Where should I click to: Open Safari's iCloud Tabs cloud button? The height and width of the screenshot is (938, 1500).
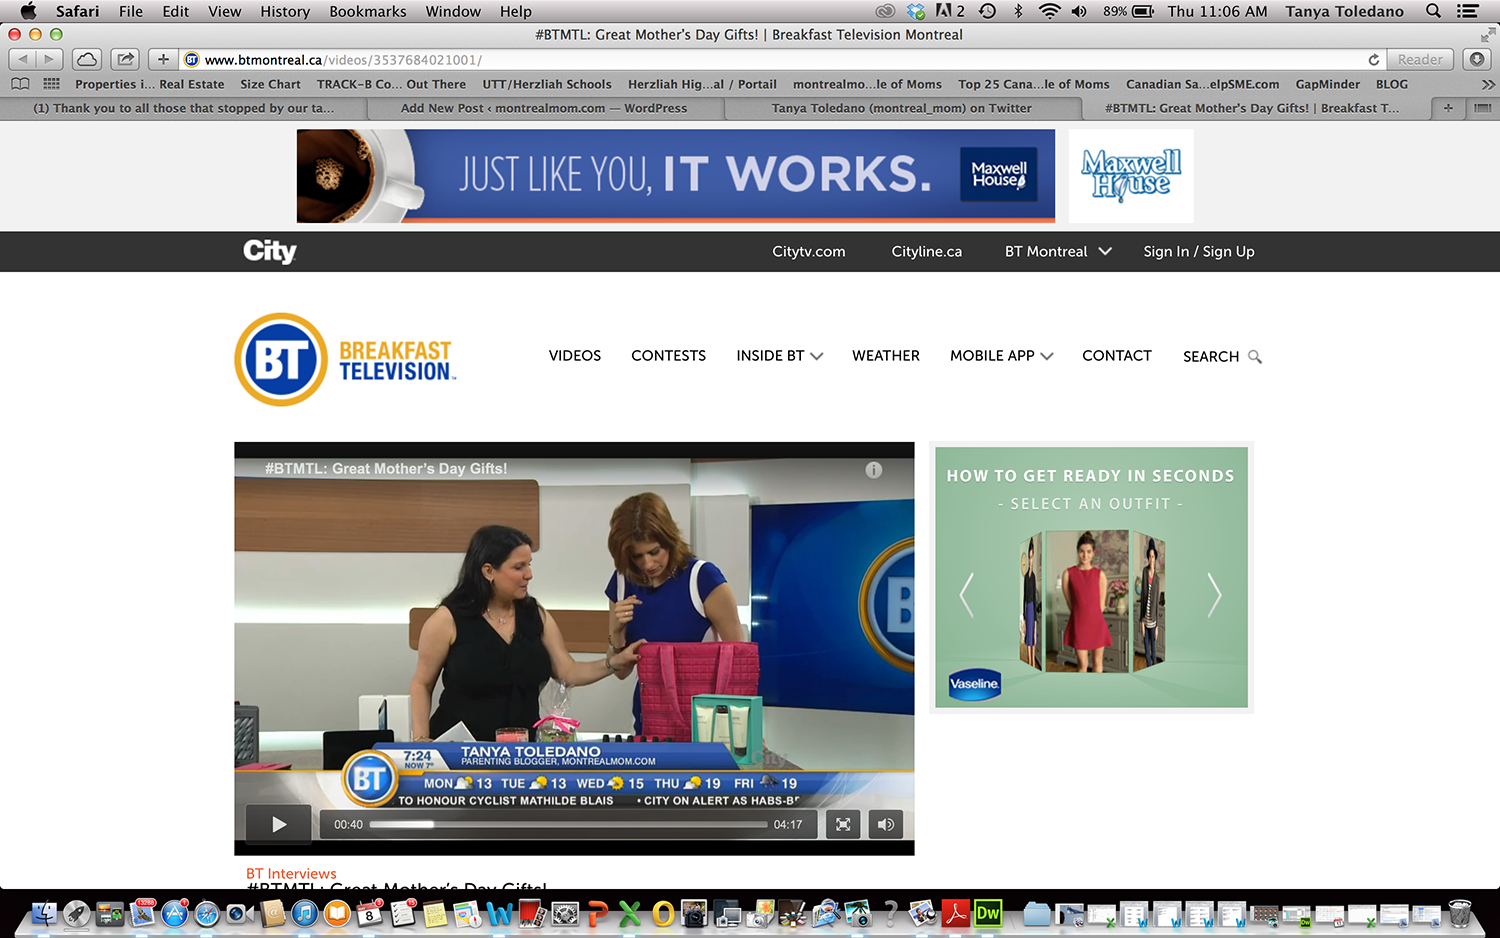click(87, 60)
